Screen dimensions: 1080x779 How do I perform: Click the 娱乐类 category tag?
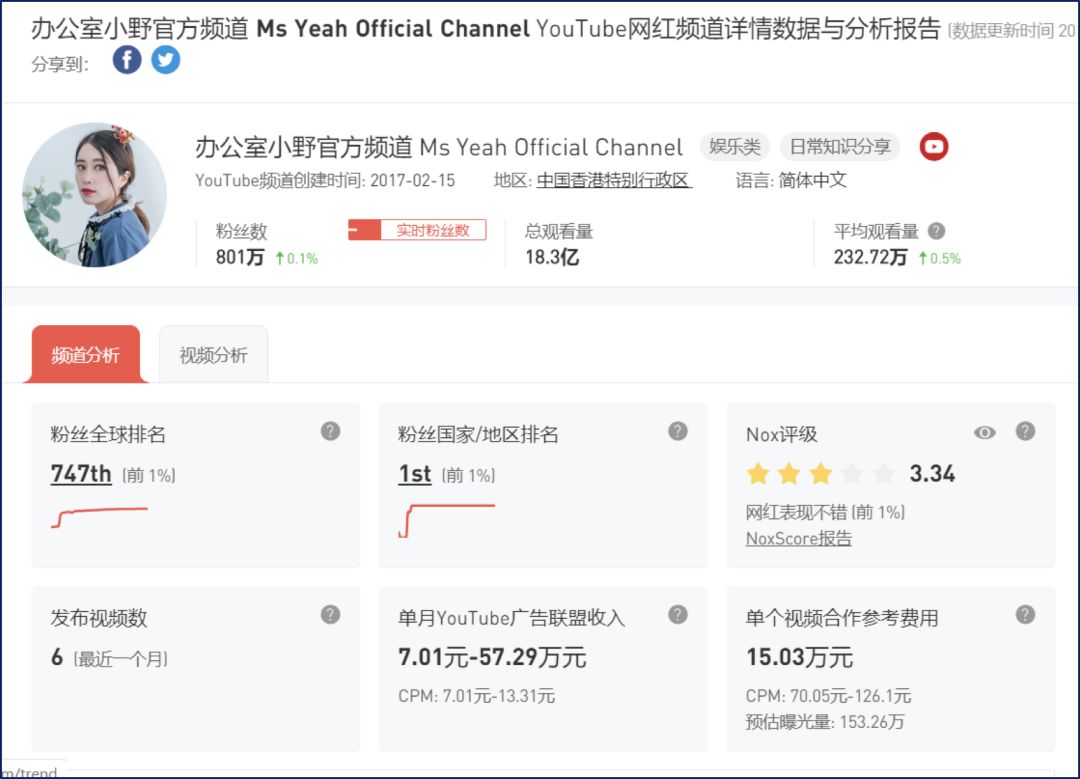click(x=735, y=147)
